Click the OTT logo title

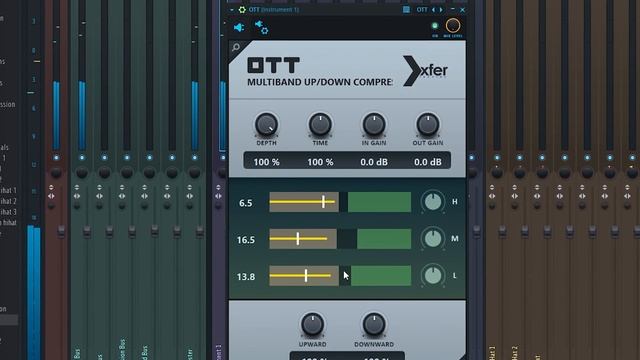pyautogui.click(x=273, y=65)
